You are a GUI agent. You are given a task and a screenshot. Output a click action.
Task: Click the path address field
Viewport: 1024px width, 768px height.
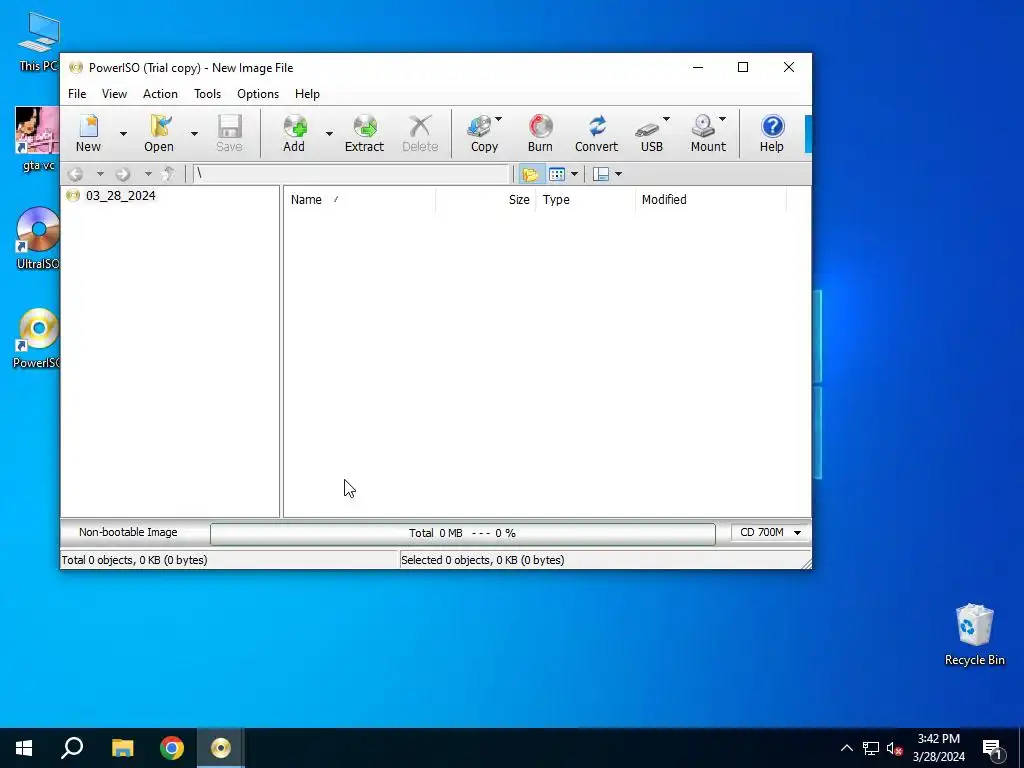pyautogui.click(x=351, y=174)
